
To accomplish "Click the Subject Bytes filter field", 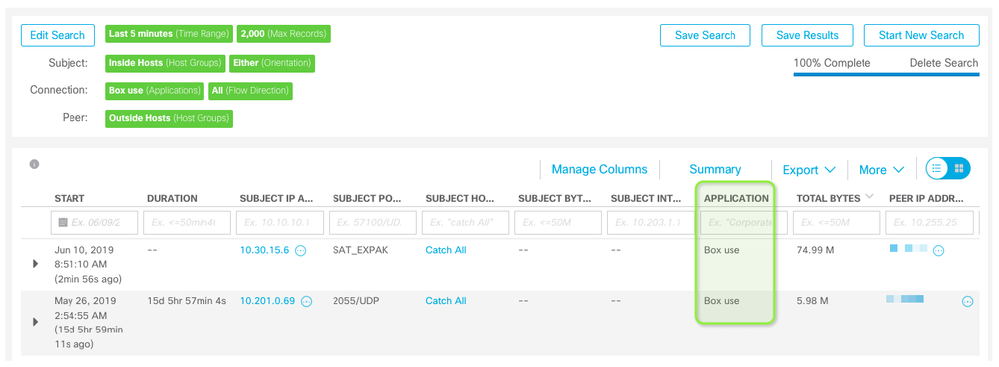I will click(558, 223).
